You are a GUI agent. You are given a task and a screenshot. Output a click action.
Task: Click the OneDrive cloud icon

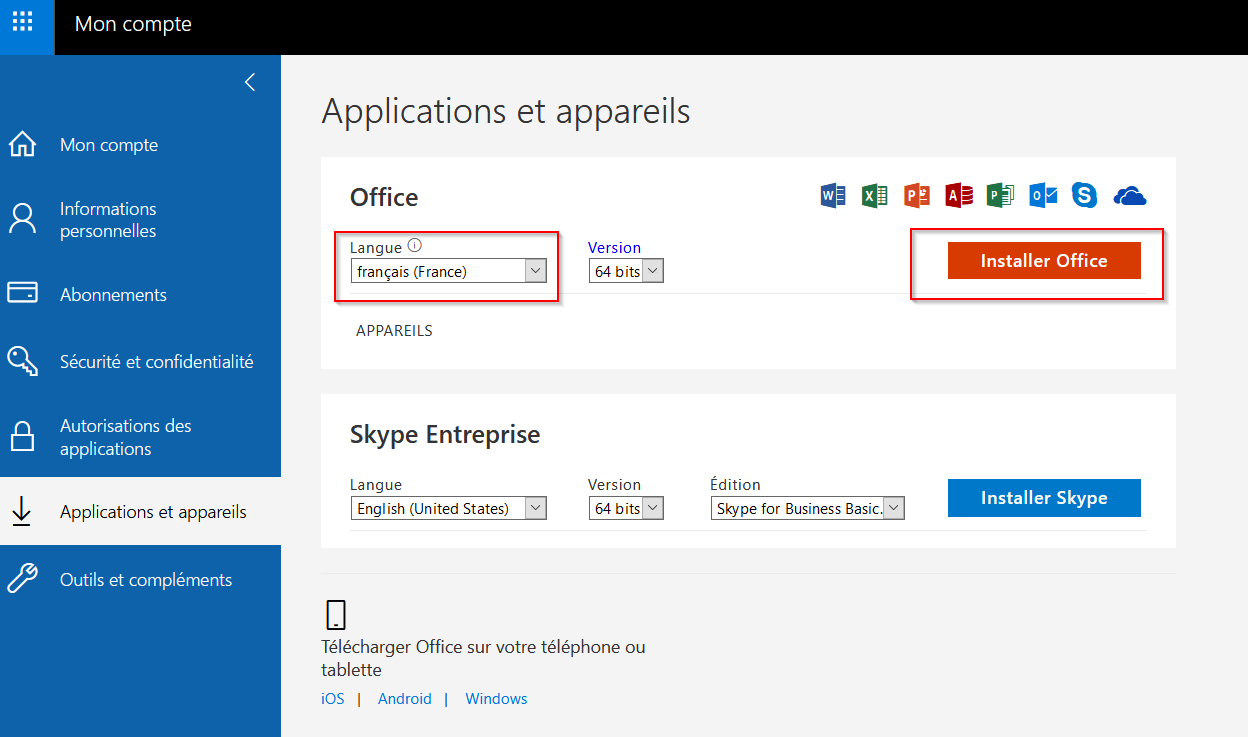point(1129,195)
